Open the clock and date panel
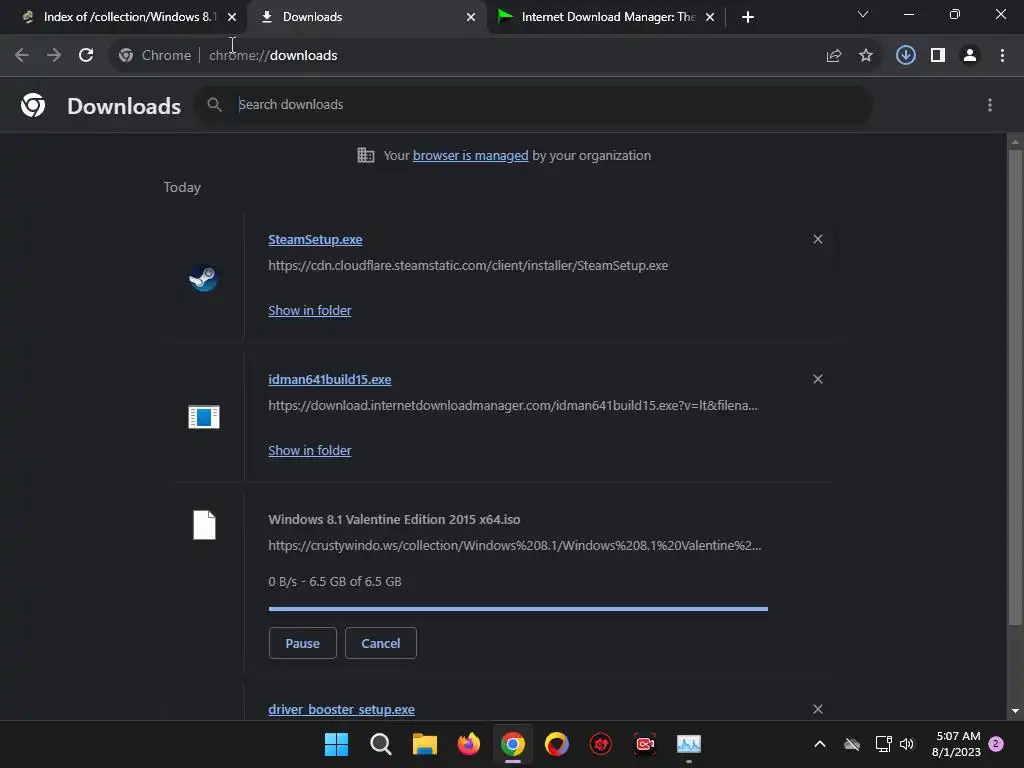The height and width of the screenshot is (768, 1024). click(956, 744)
